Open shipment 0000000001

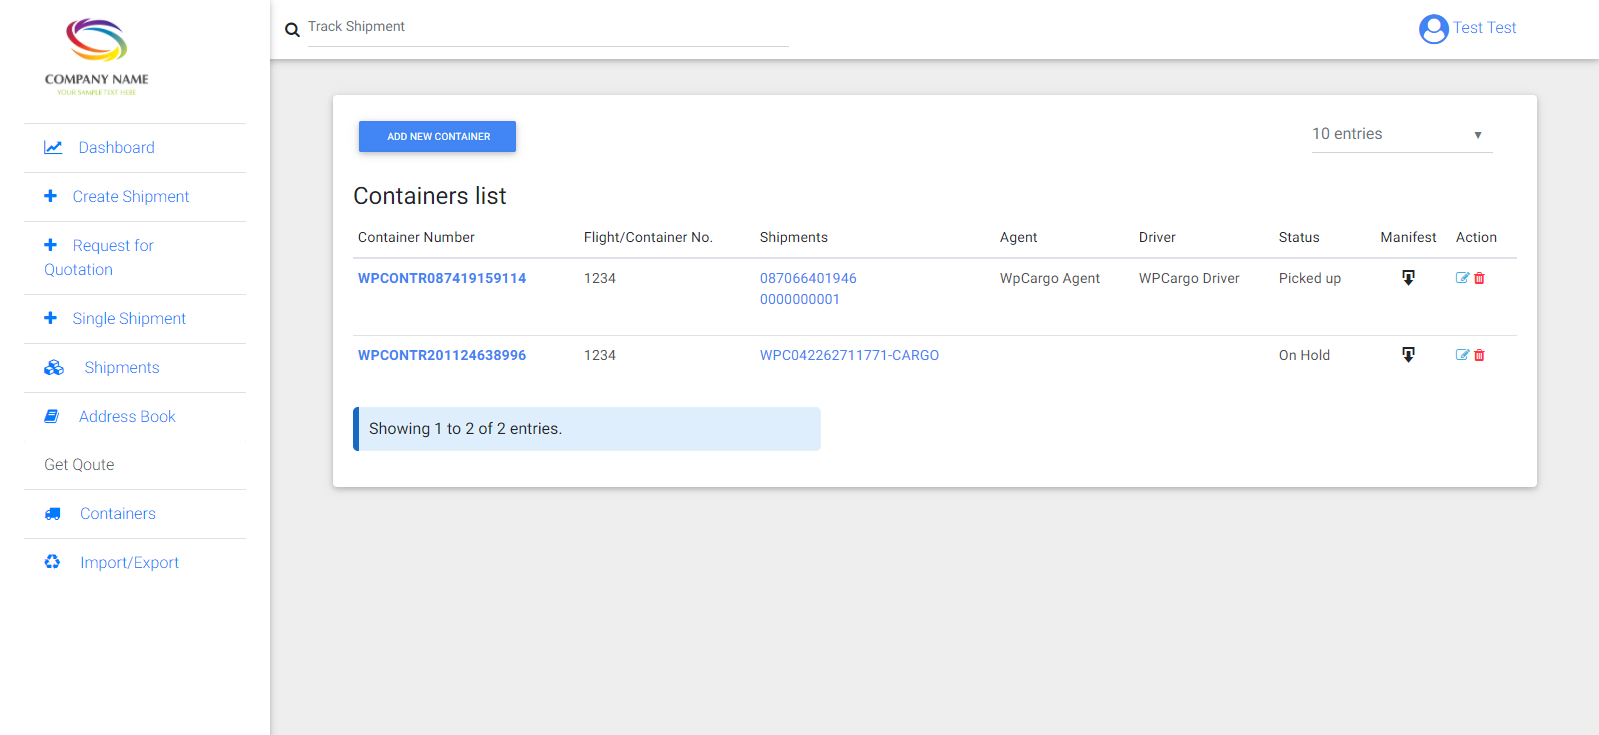(x=800, y=299)
